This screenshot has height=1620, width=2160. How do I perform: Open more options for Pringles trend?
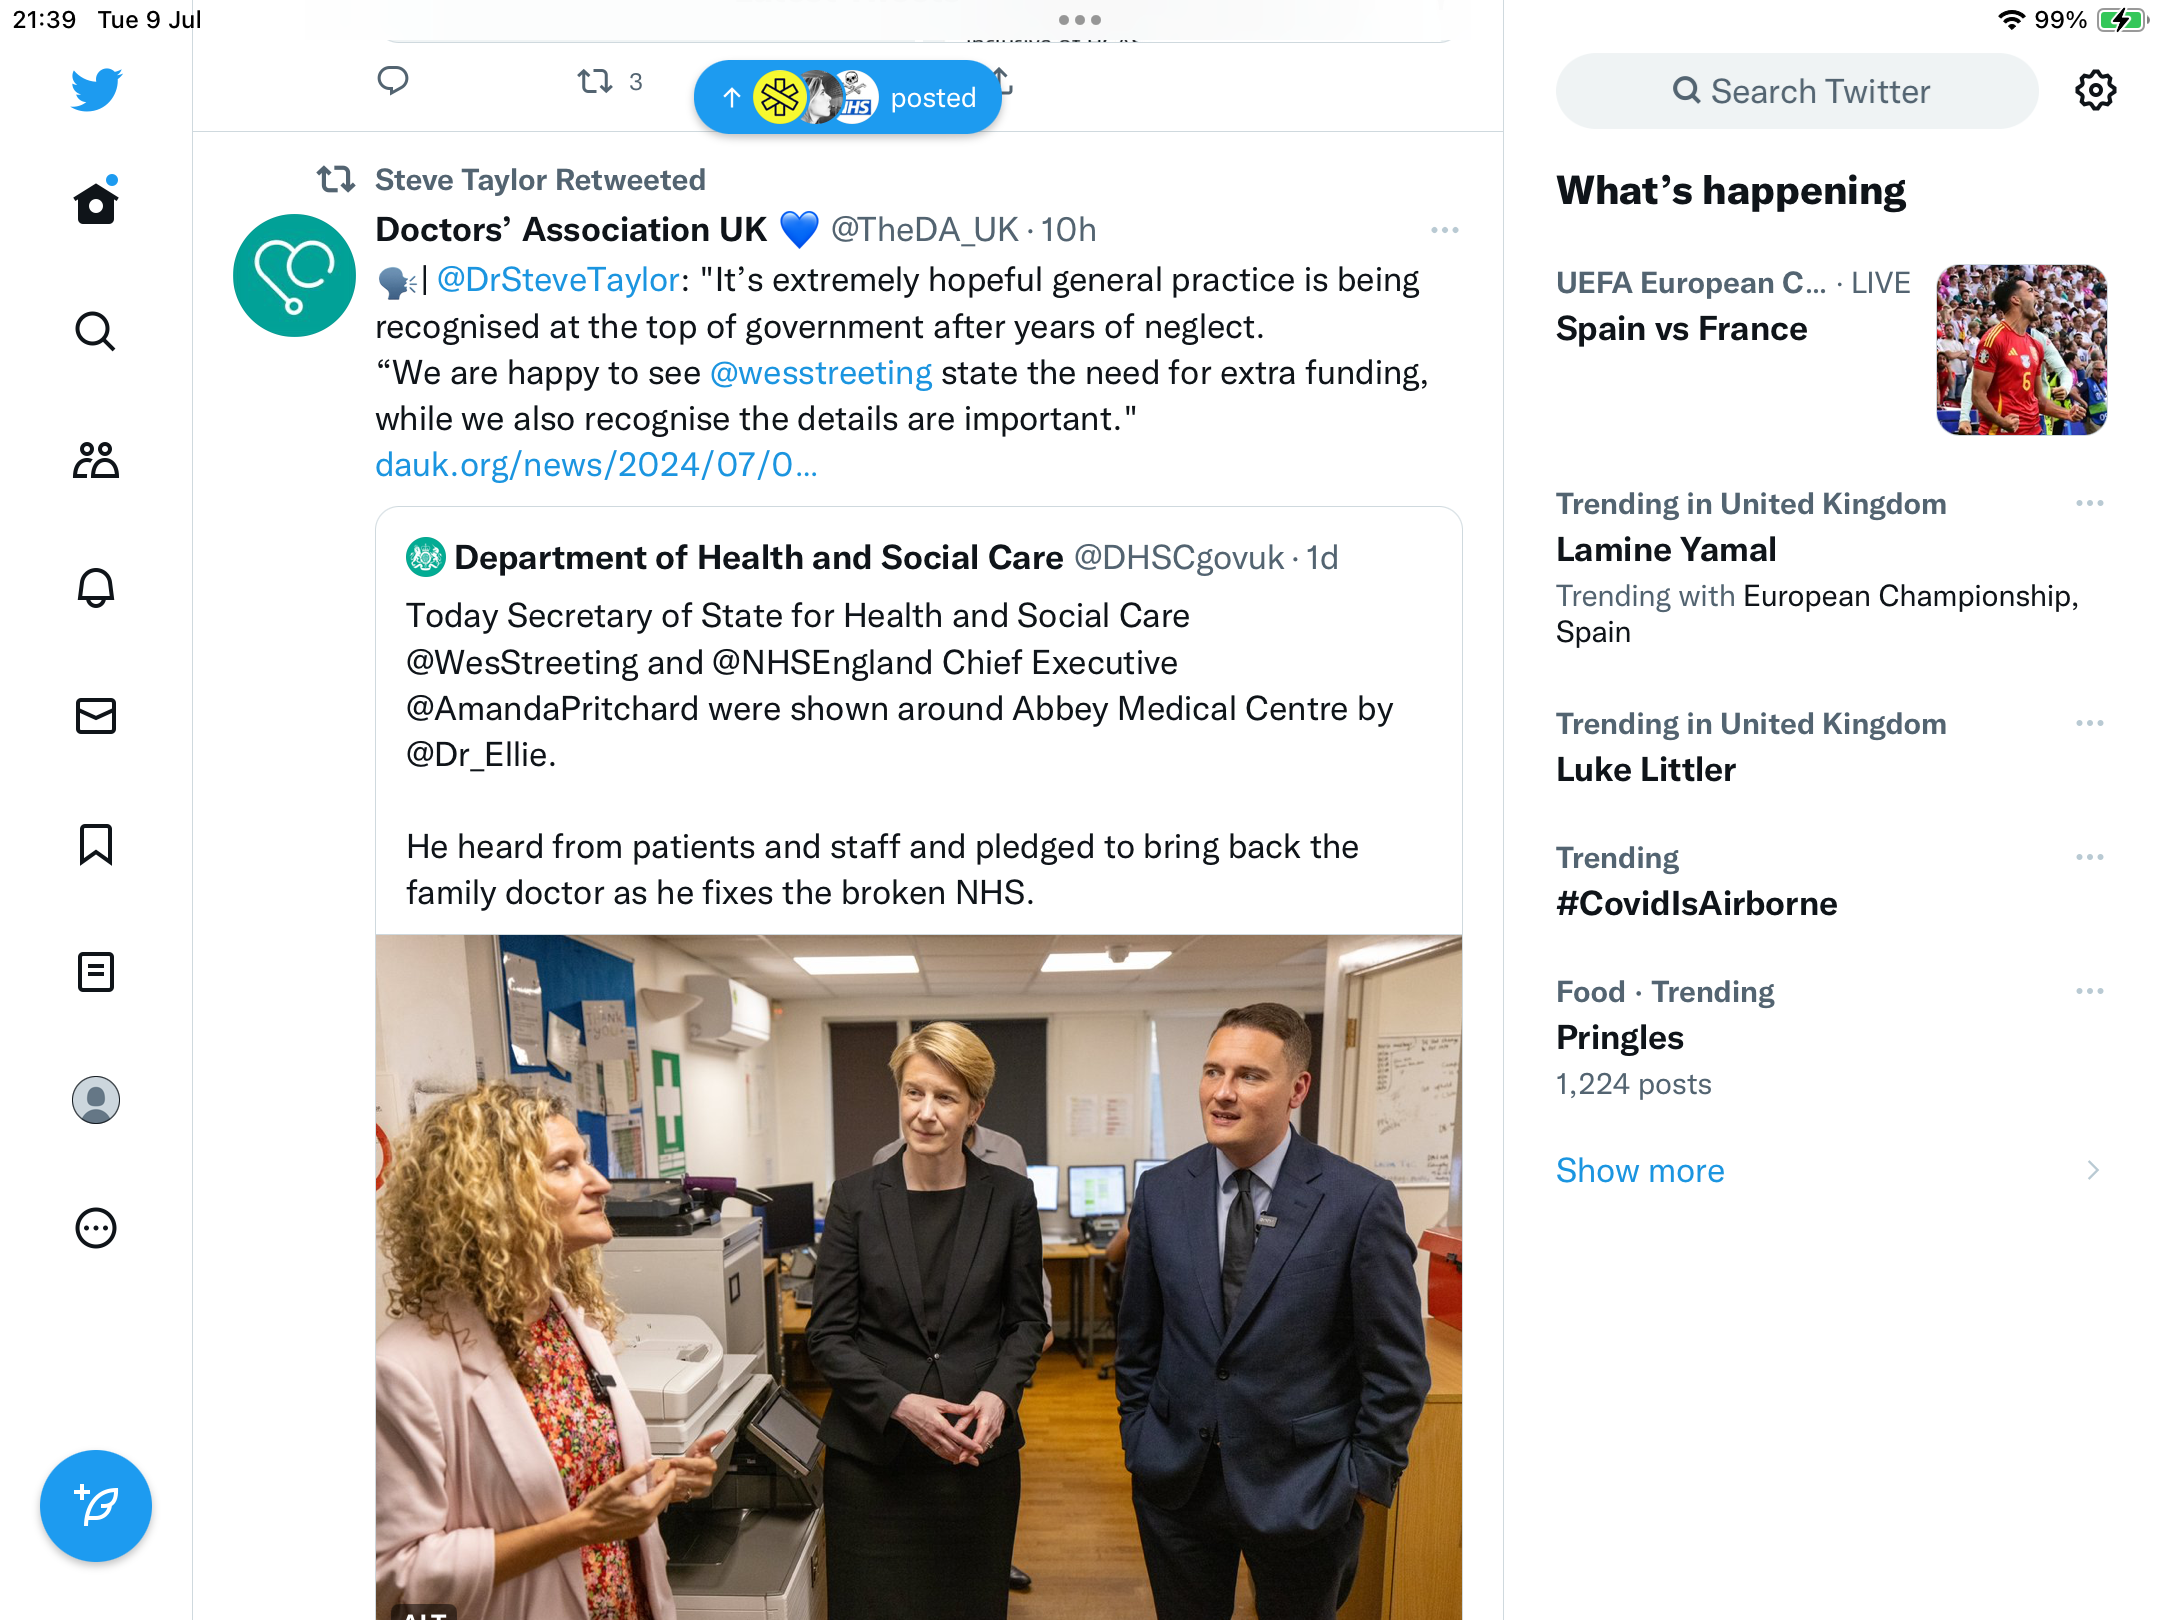point(2089,991)
